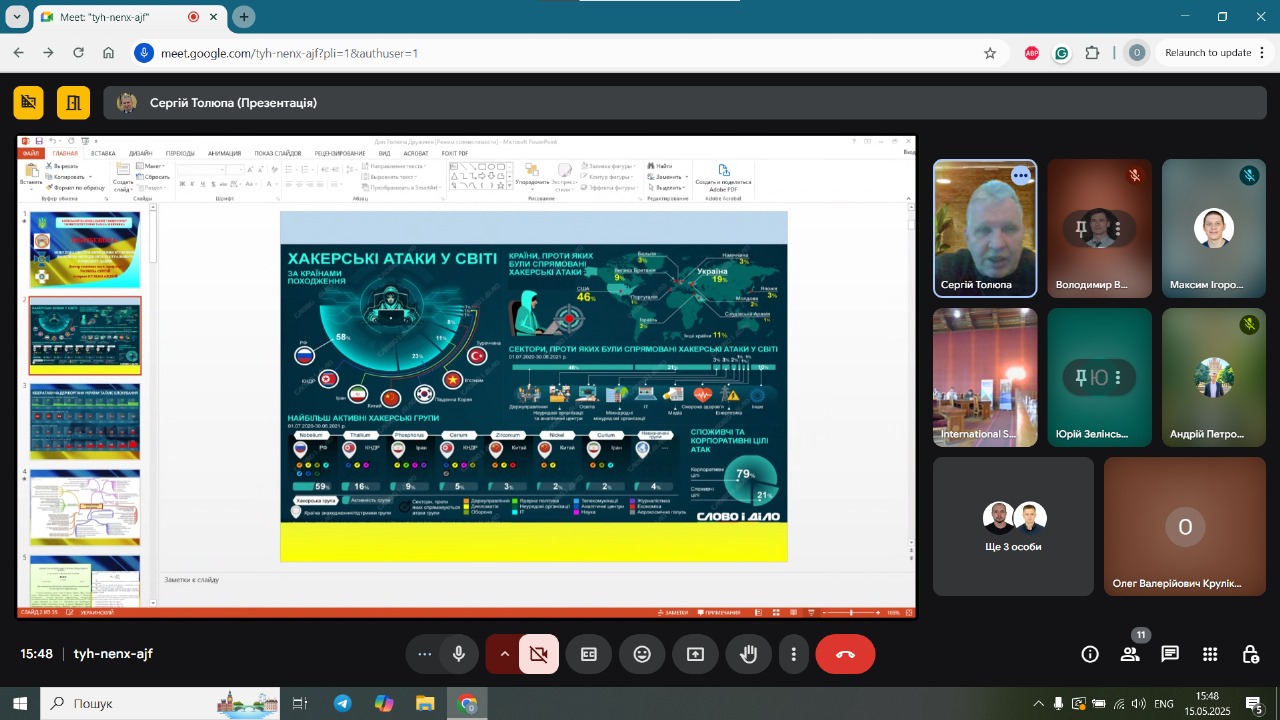Turn on the camera

(x=539, y=654)
